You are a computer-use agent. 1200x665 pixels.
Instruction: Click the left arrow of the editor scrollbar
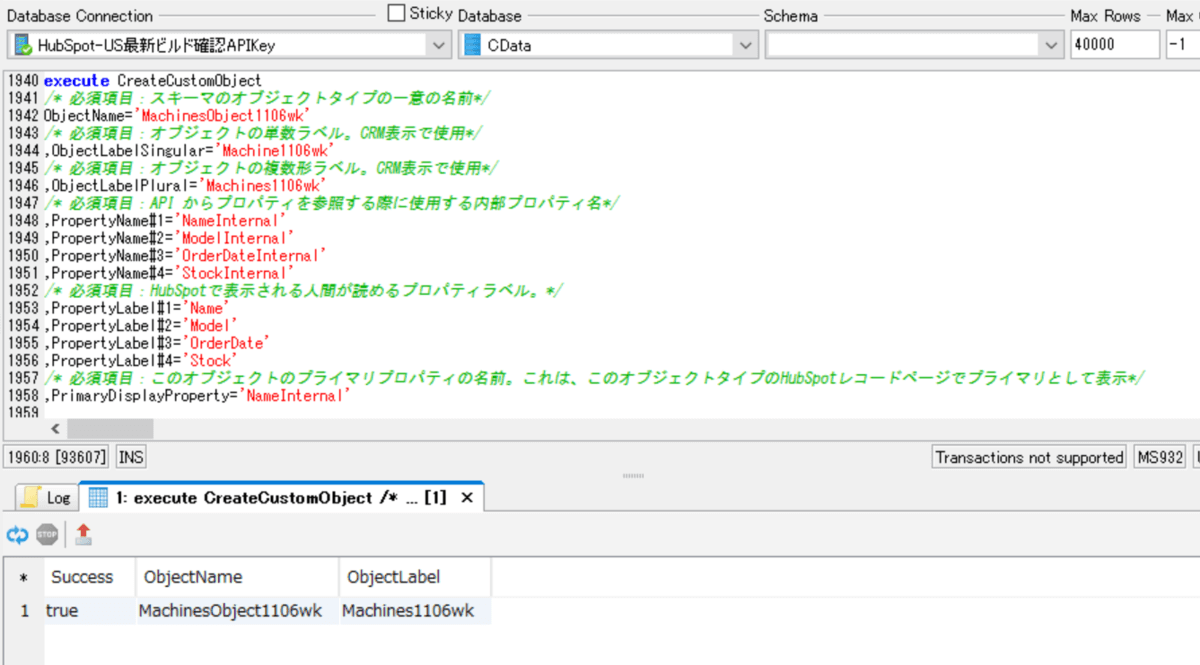[55, 428]
